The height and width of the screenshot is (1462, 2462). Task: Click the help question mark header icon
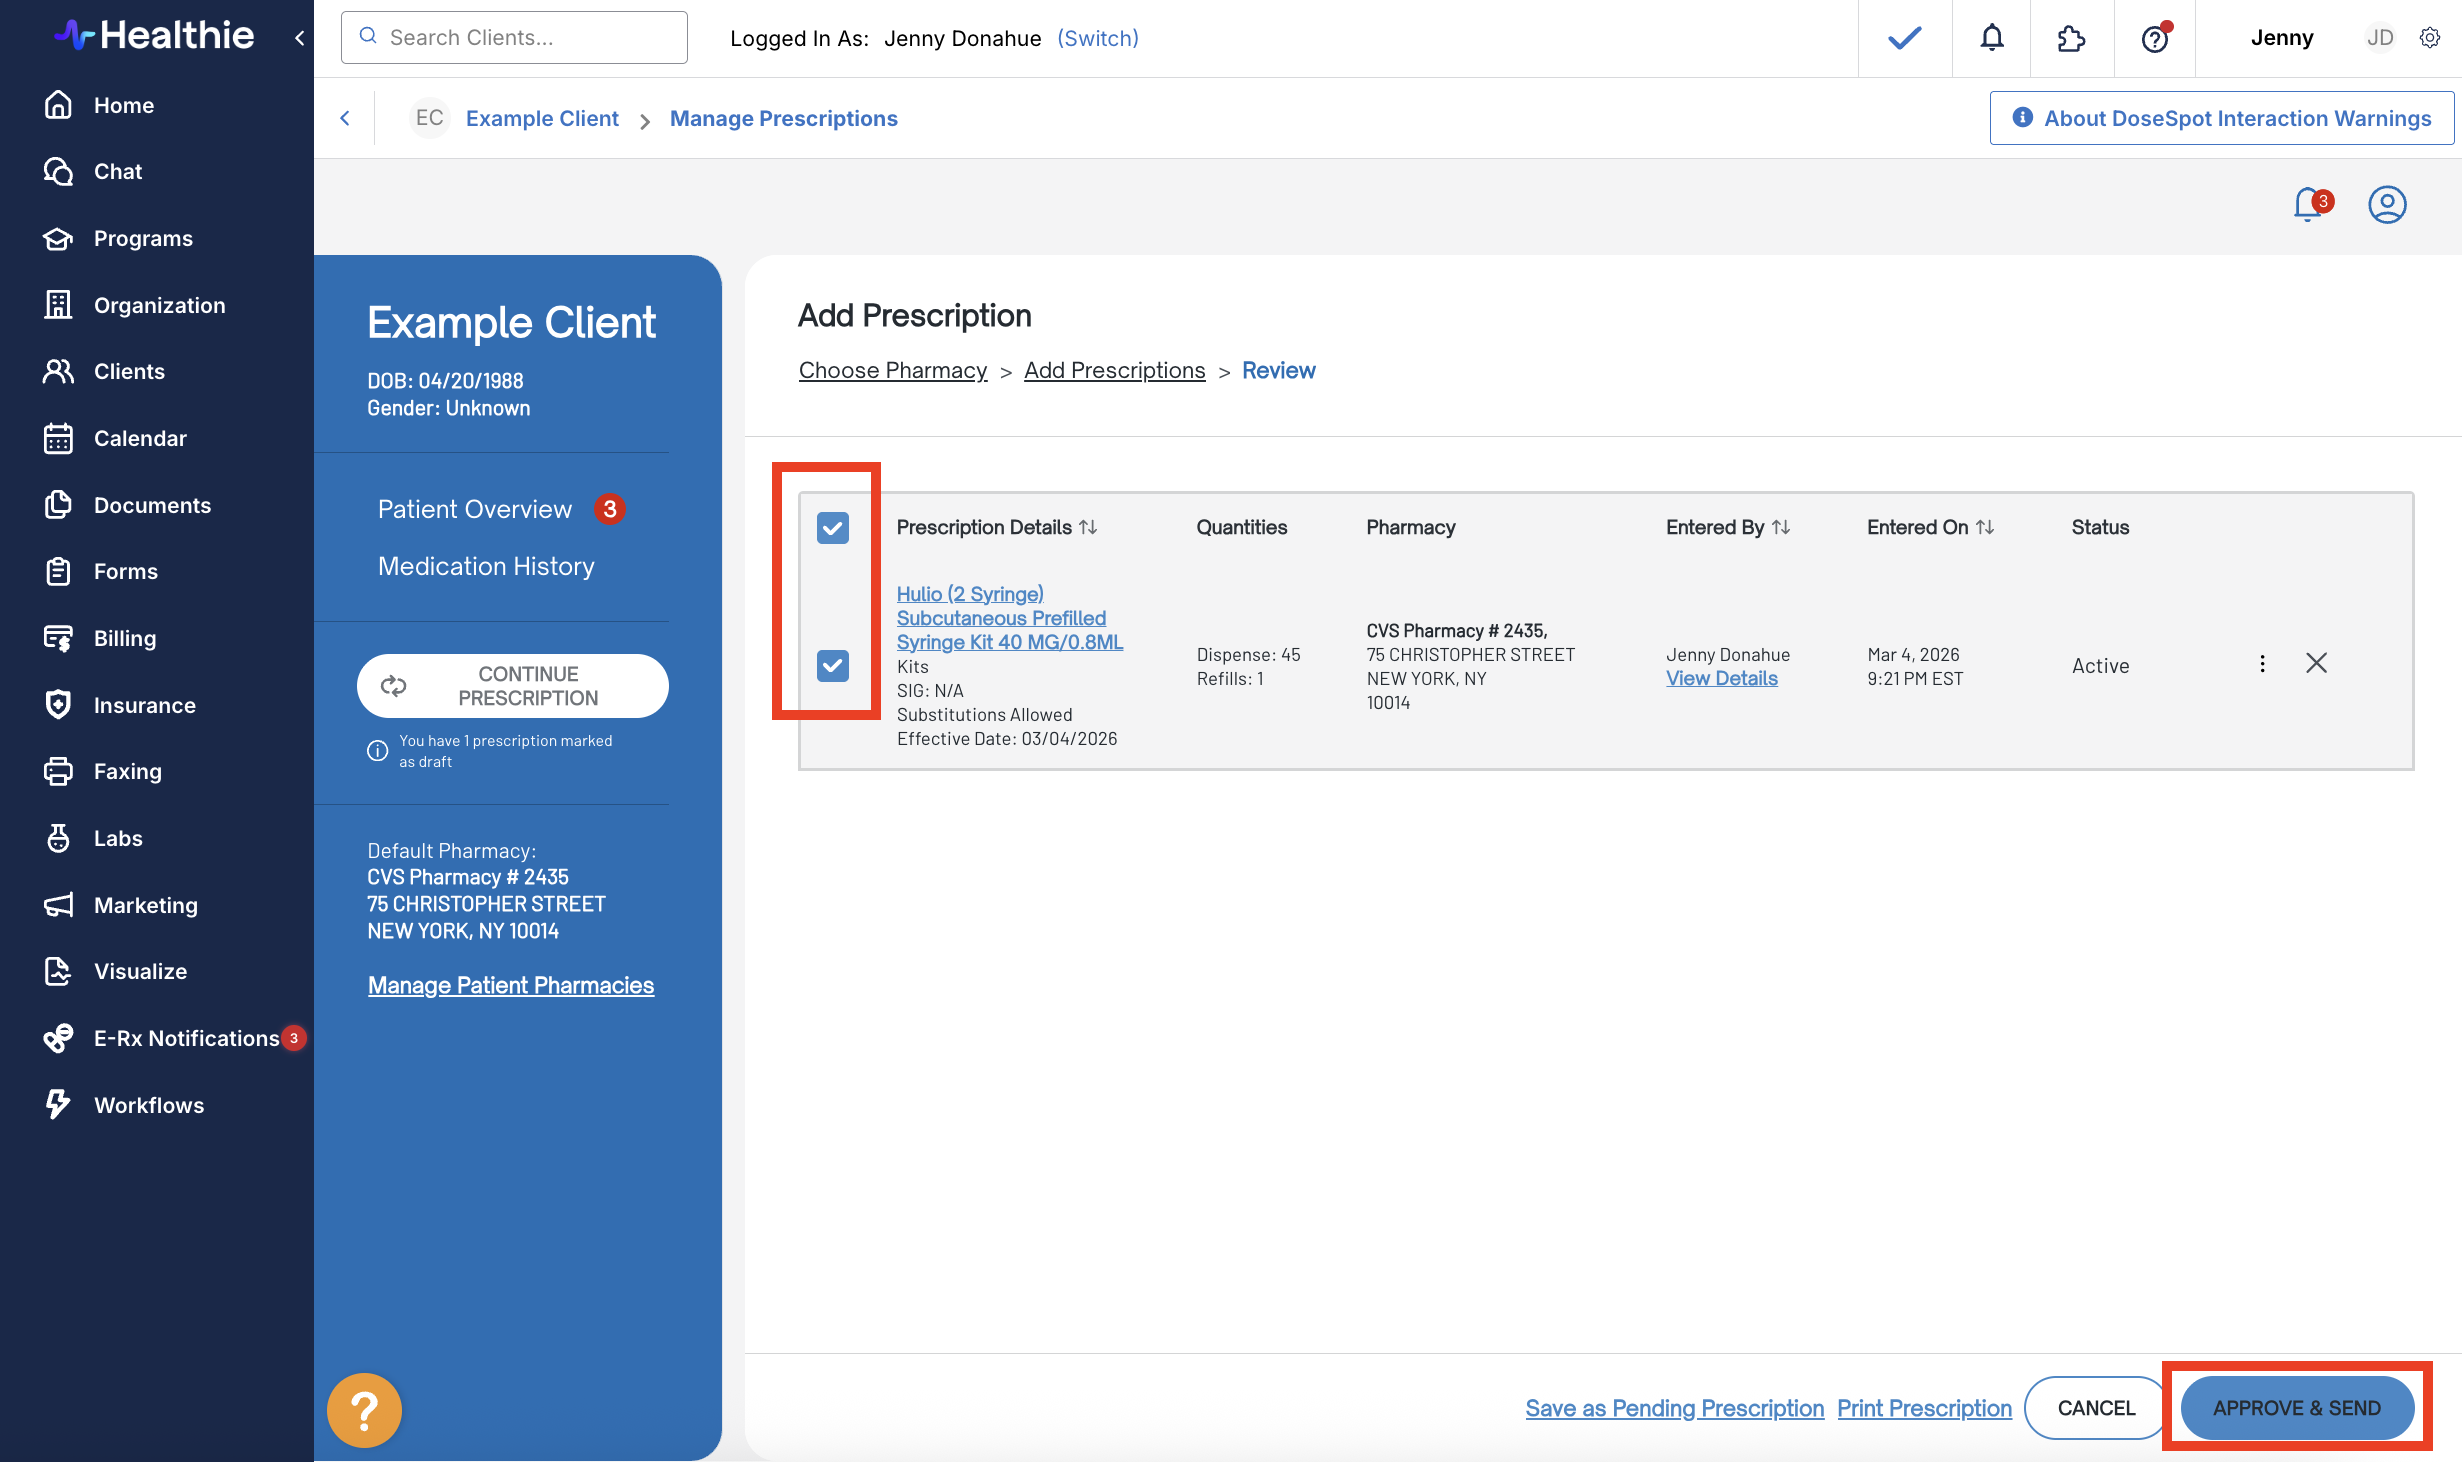(2154, 38)
